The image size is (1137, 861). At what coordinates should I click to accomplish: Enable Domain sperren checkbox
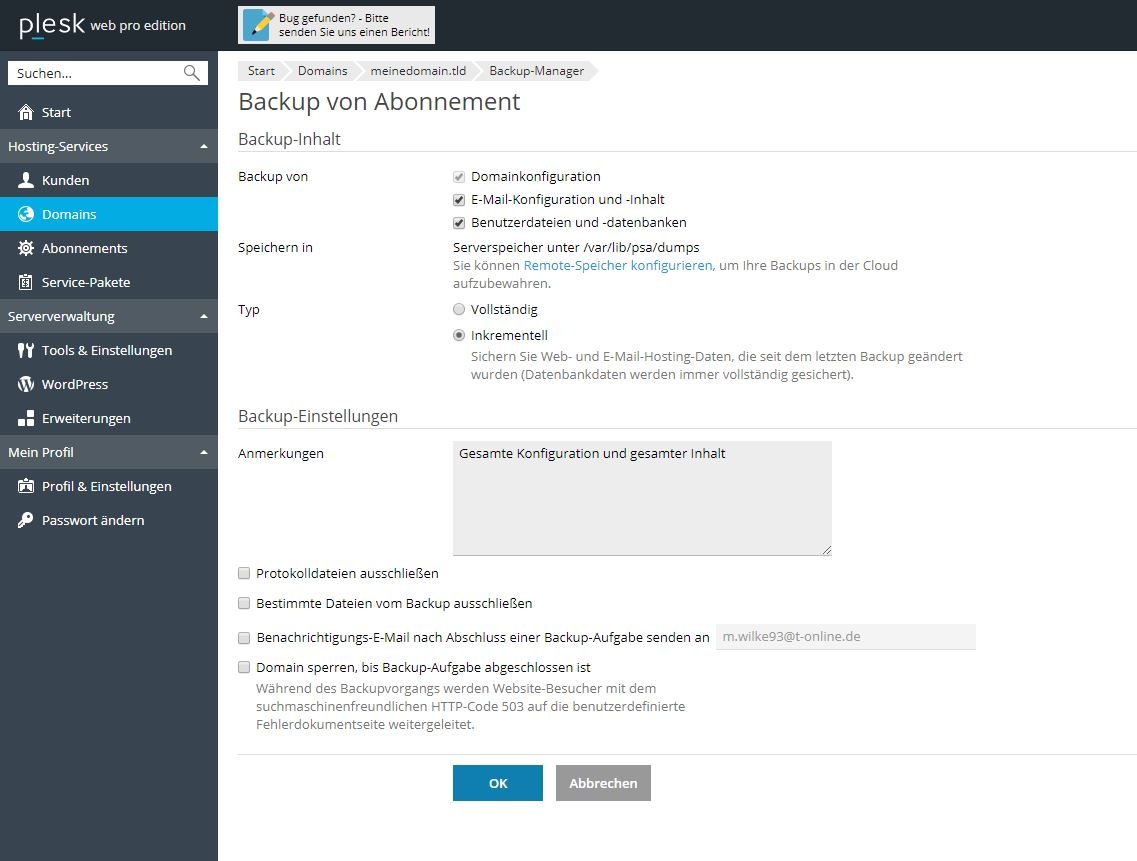[x=244, y=667]
